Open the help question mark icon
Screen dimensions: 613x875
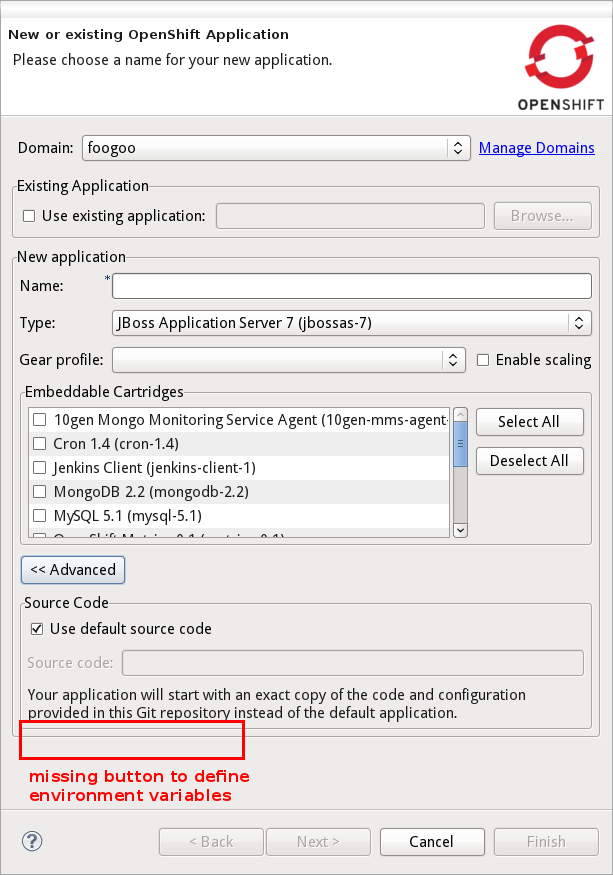tap(32, 841)
